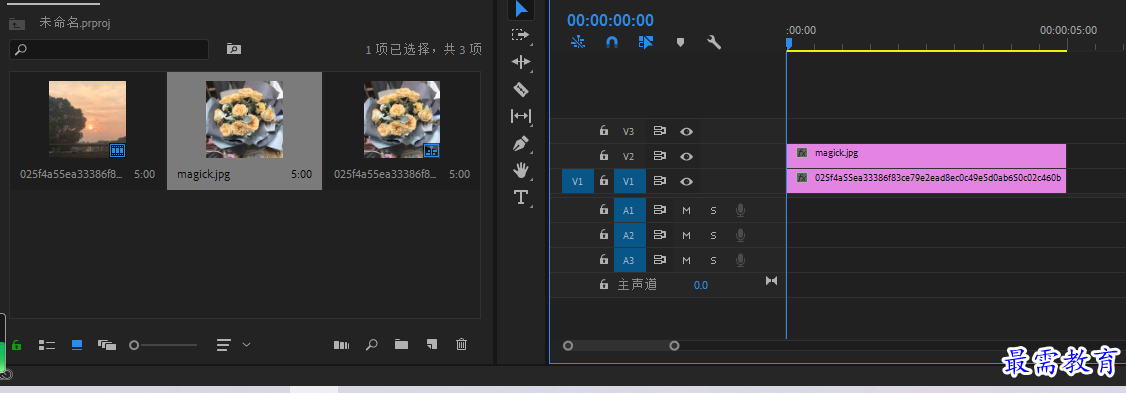
Task: Toggle sync lock on V1 track
Action: click(x=659, y=182)
